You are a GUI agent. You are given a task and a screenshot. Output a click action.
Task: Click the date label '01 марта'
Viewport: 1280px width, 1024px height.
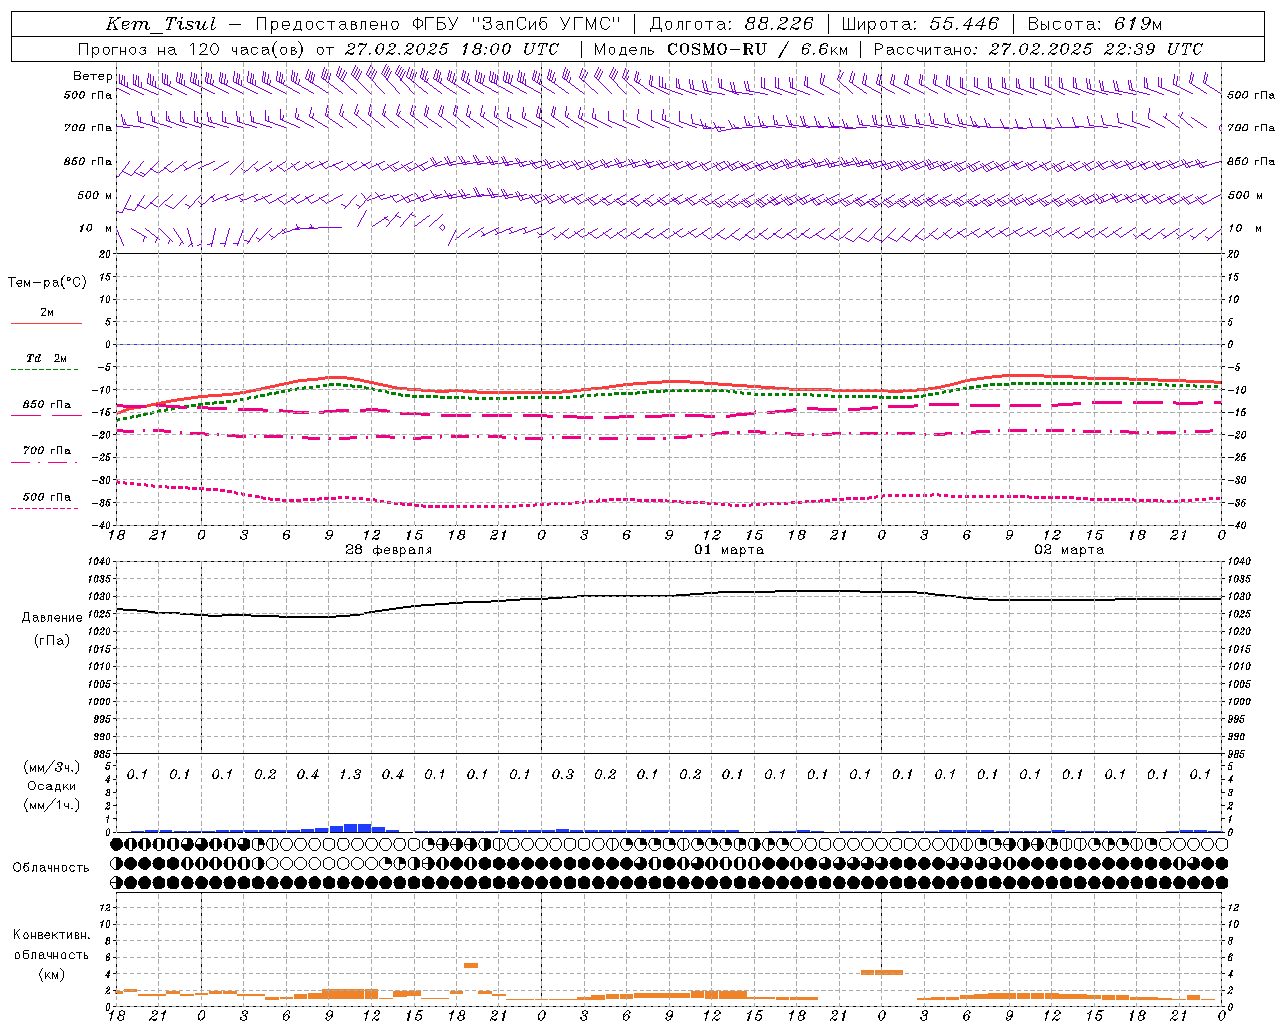pos(729,550)
